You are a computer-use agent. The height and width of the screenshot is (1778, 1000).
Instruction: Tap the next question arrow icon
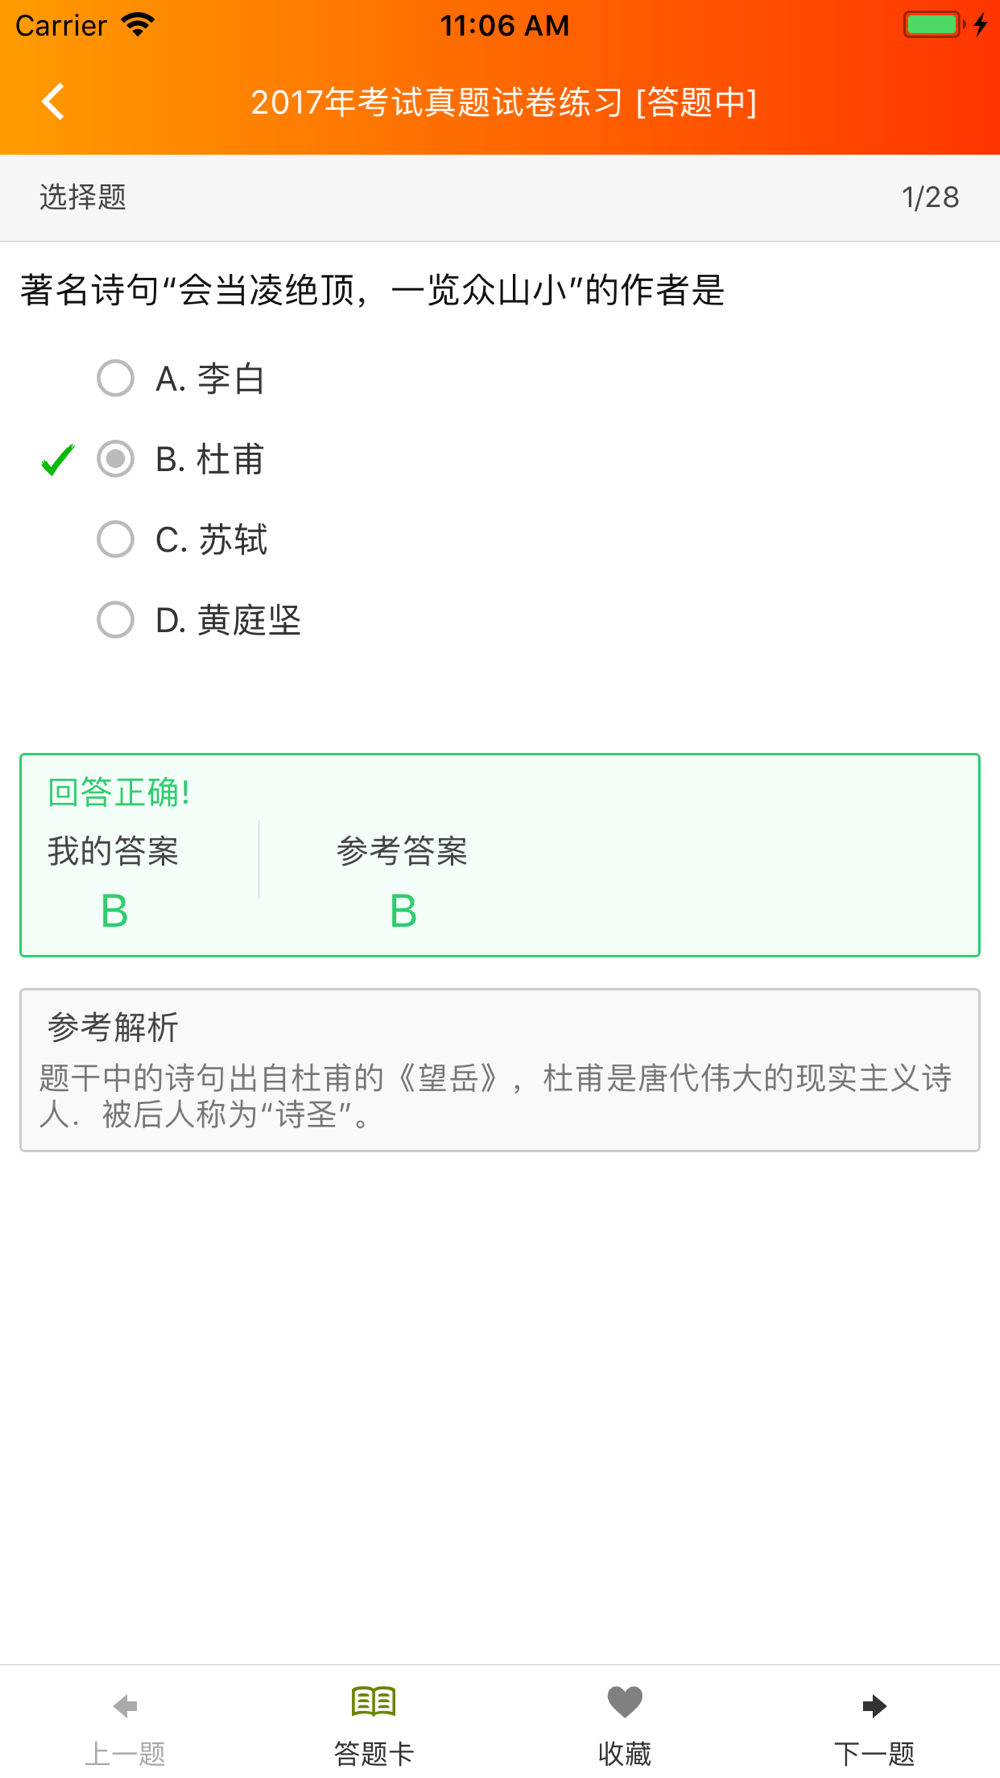[x=874, y=1705]
